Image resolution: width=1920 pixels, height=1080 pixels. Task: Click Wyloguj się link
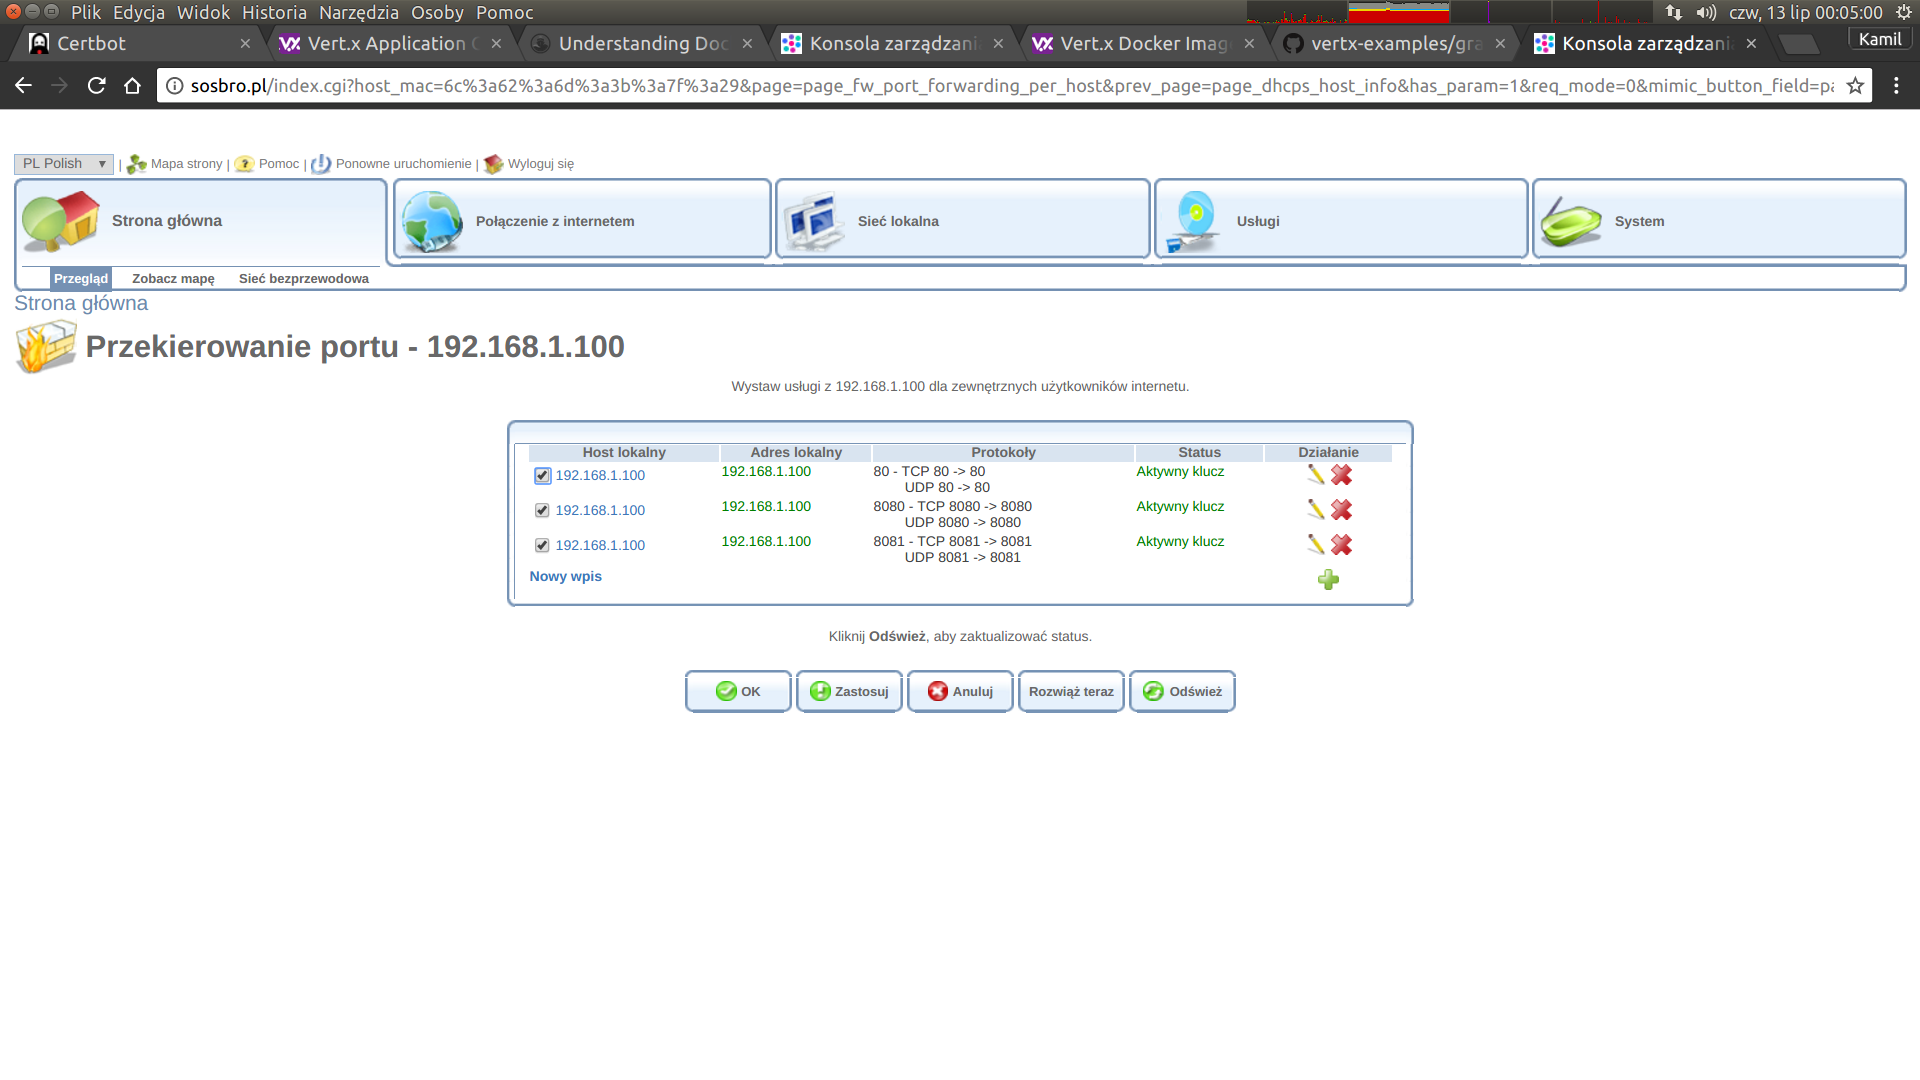tap(541, 164)
